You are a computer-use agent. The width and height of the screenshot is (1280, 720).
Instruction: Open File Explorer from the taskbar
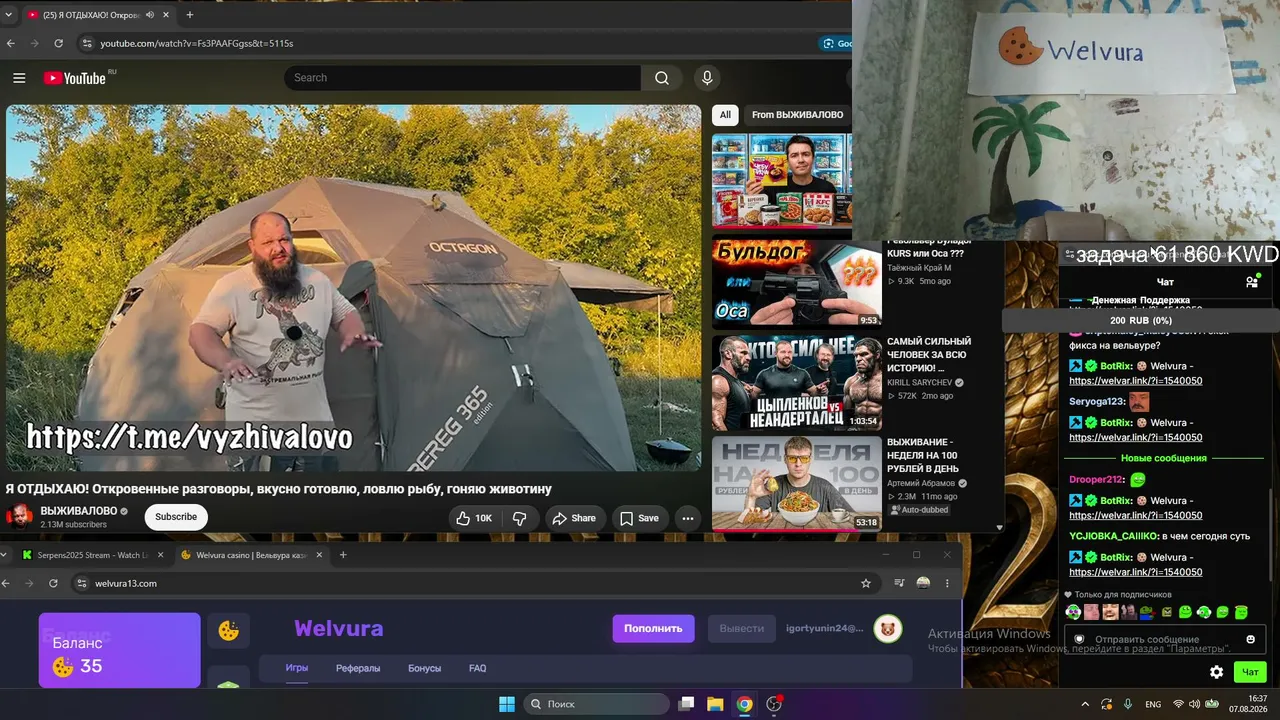[x=715, y=704]
